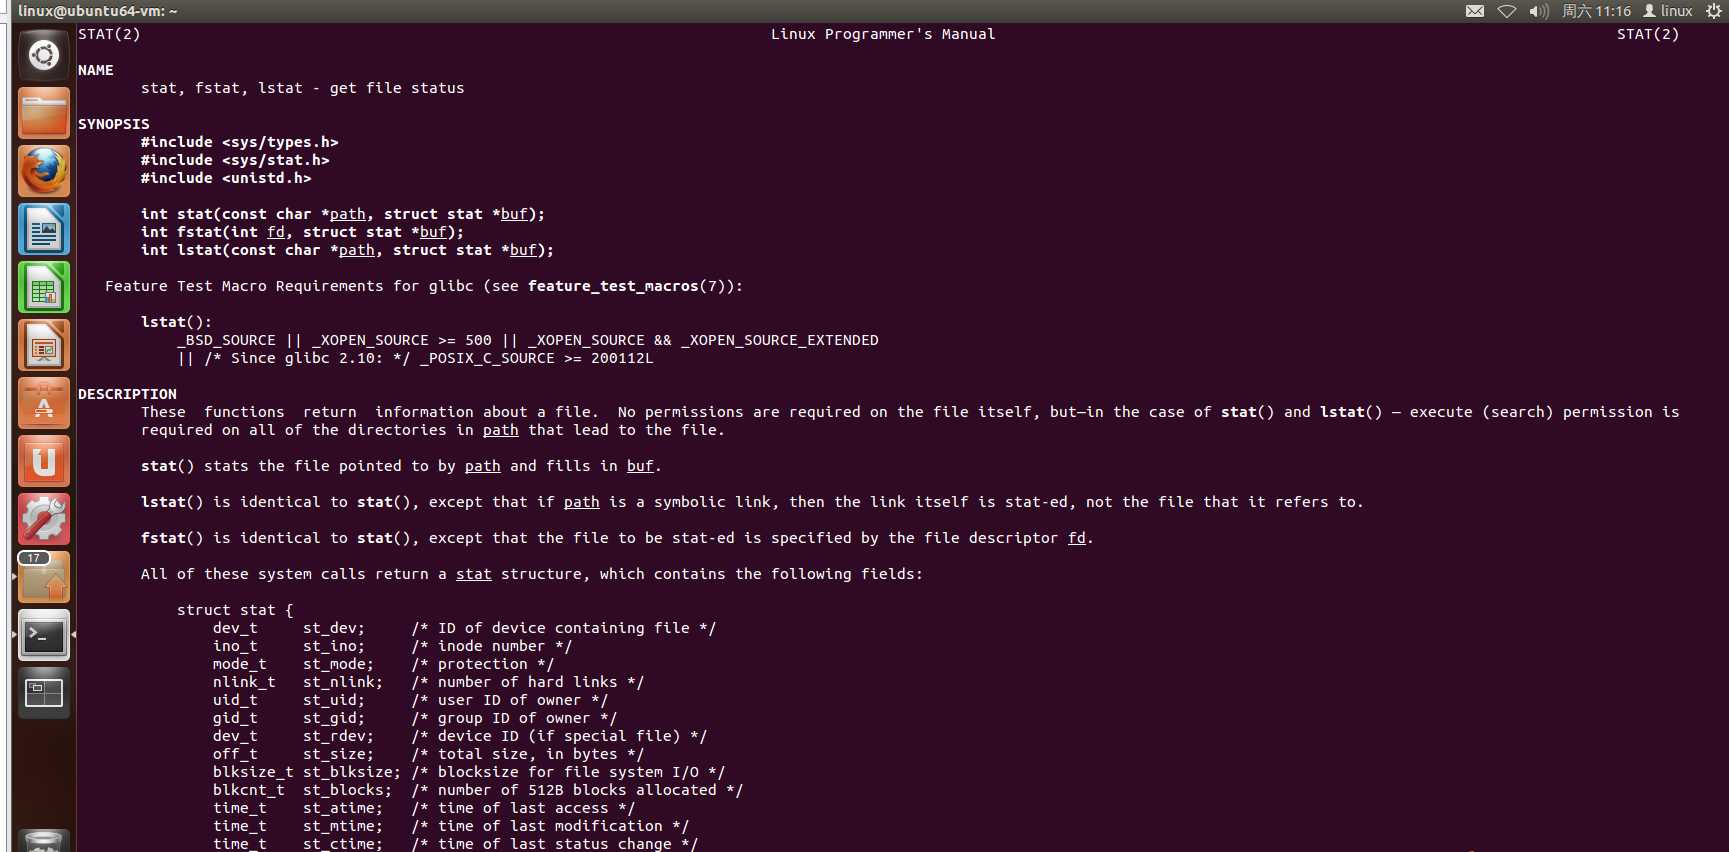
Task: Open the clock showing 11:16
Action: (1596, 11)
